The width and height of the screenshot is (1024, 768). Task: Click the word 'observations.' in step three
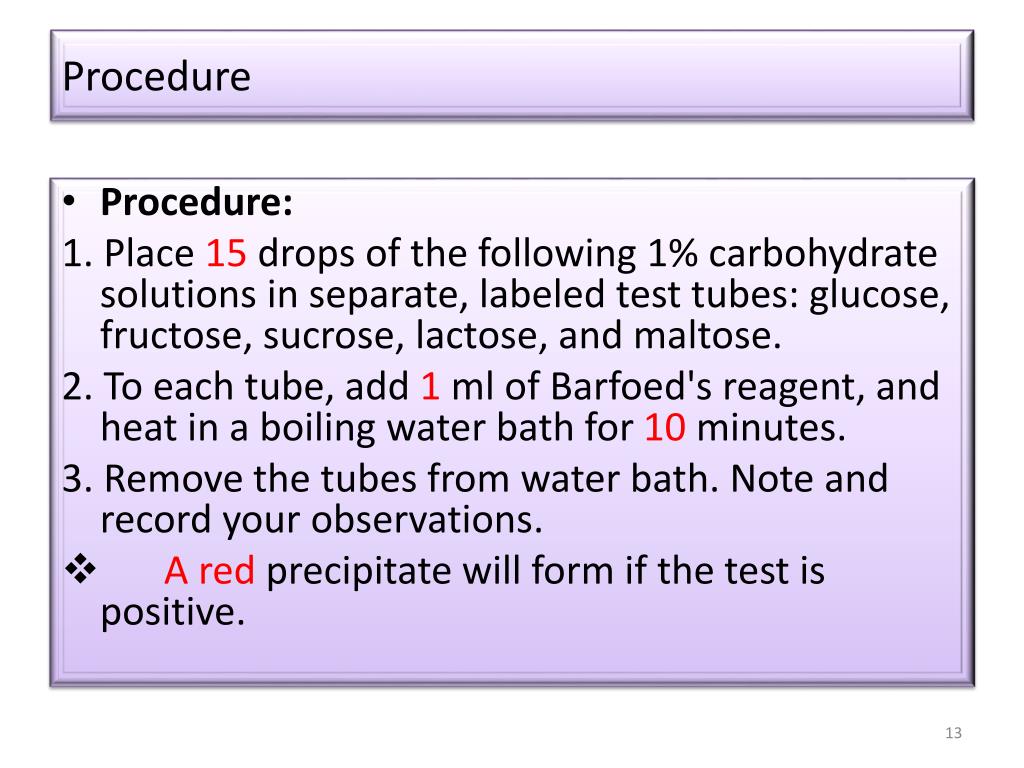click(426, 520)
